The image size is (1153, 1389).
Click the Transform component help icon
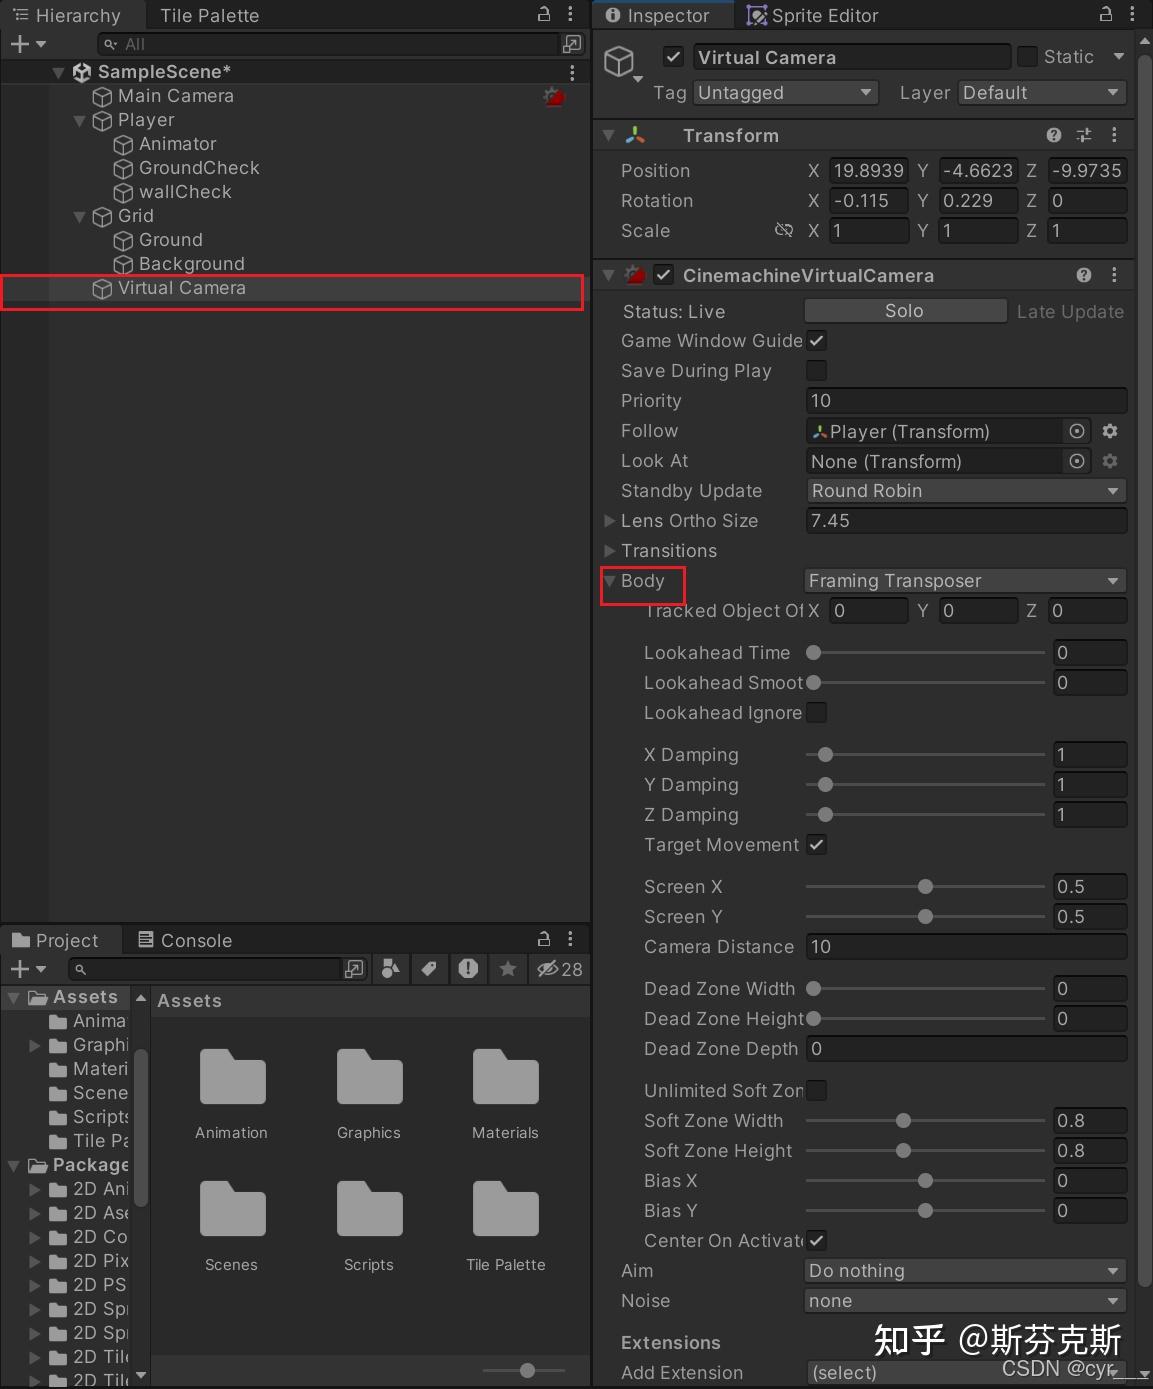[1053, 135]
